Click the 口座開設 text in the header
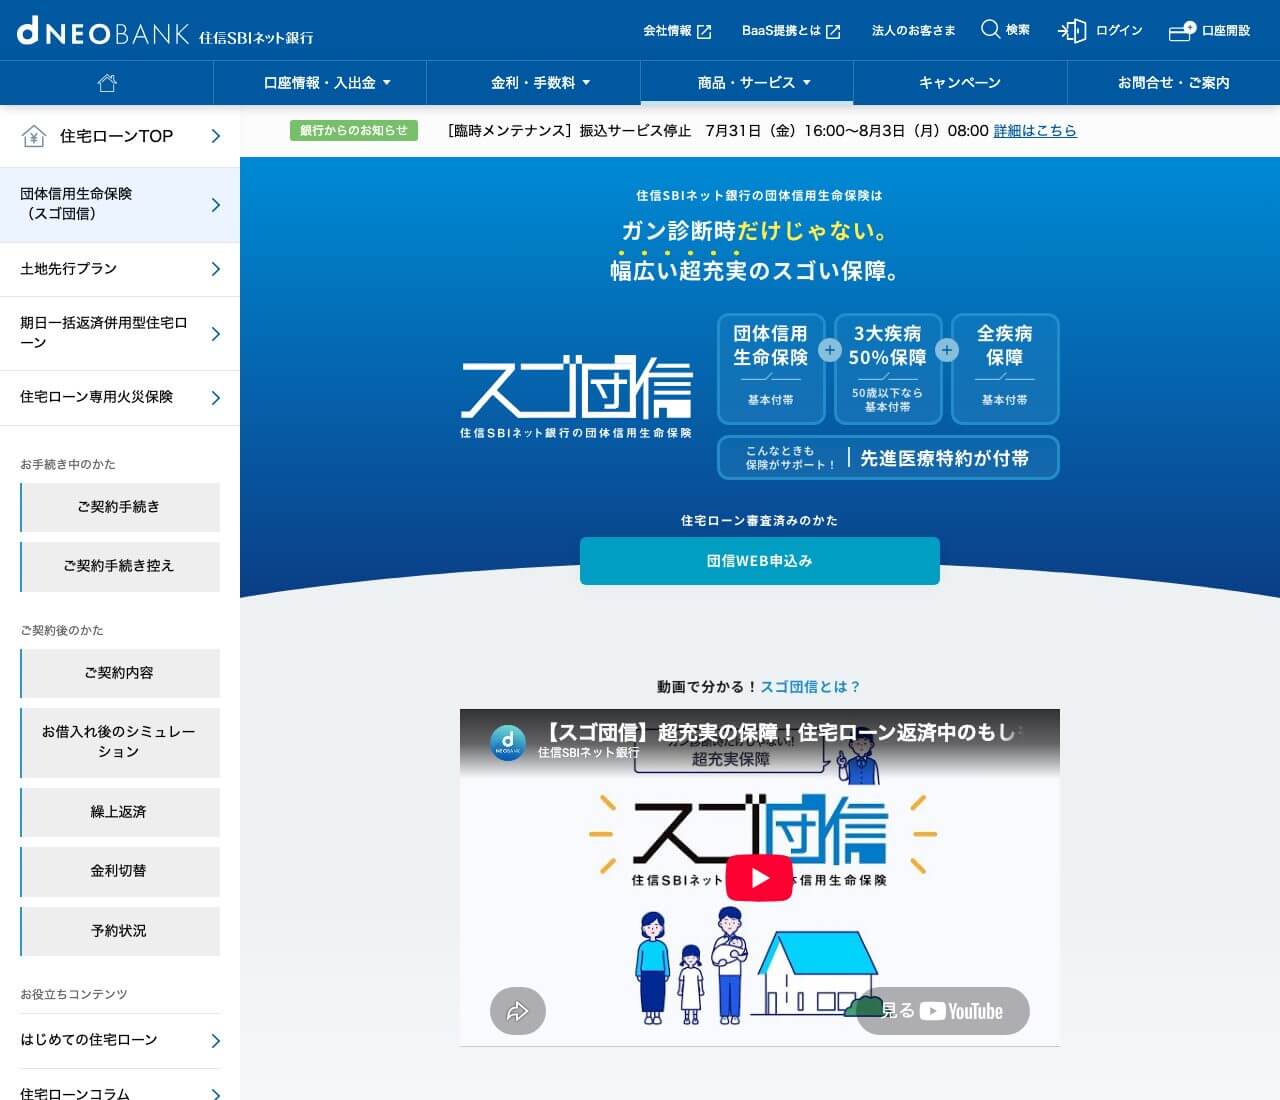This screenshot has height=1100, width=1280. coord(1226,31)
